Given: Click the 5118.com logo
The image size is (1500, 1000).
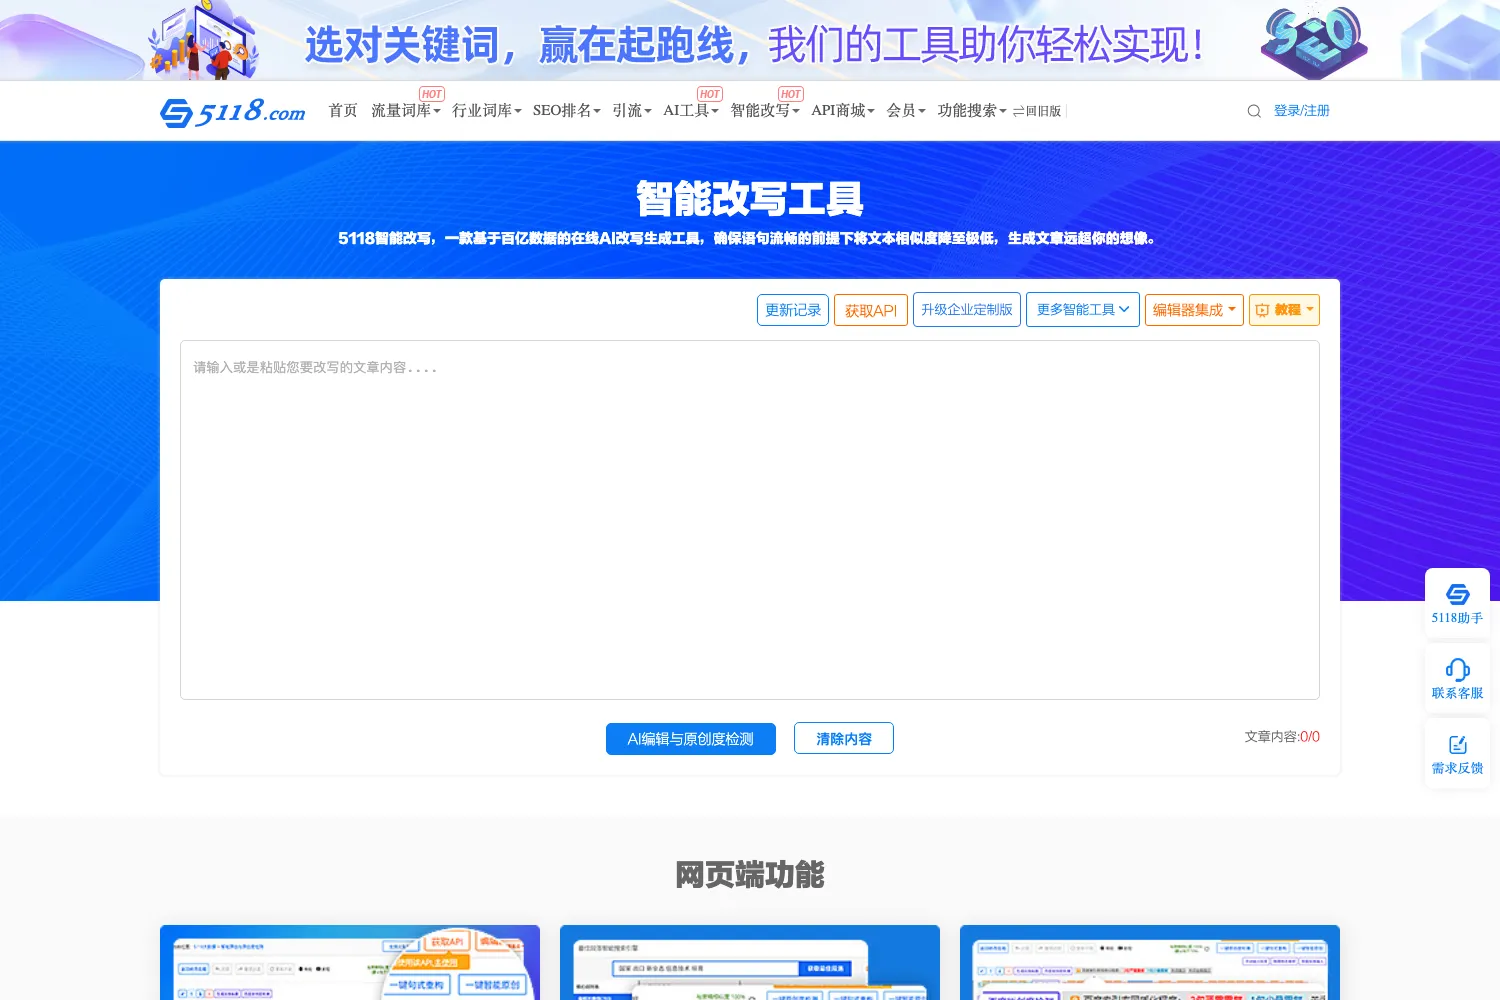Looking at the screenshot, I should [x=233, y=111].
